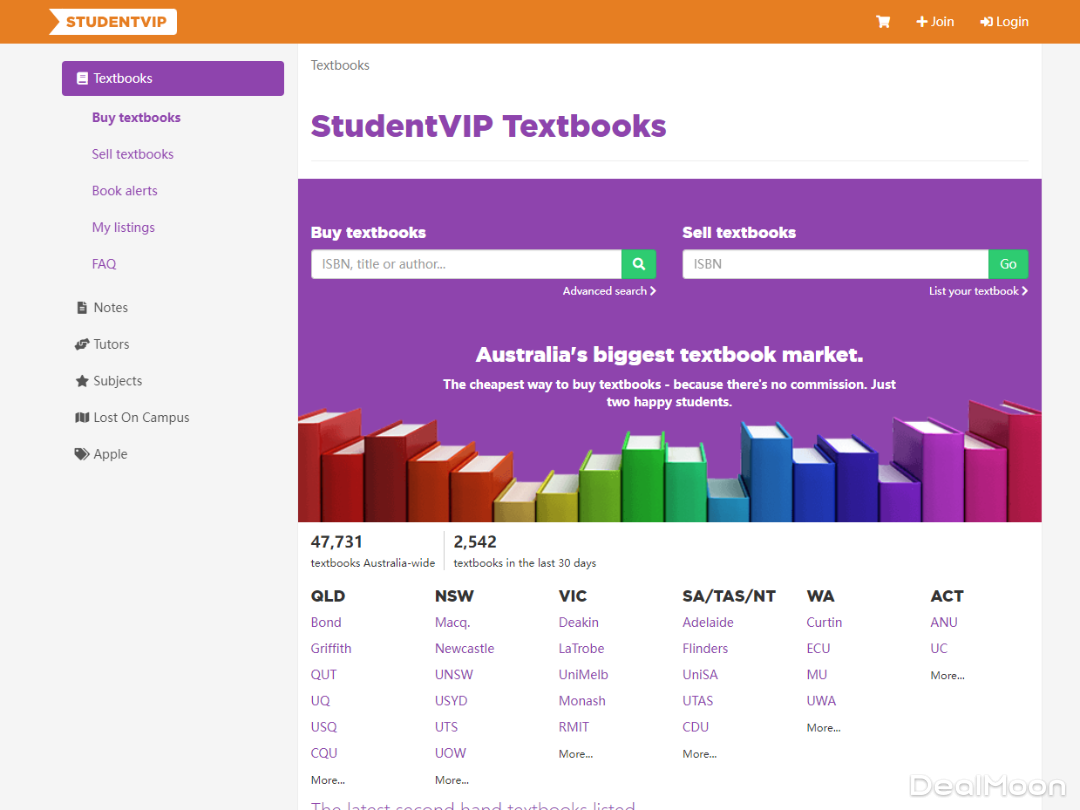Viewport: 1080px width, 810px height.
Task: Open Book alerts in sidebar
Action: click(125, 191)
